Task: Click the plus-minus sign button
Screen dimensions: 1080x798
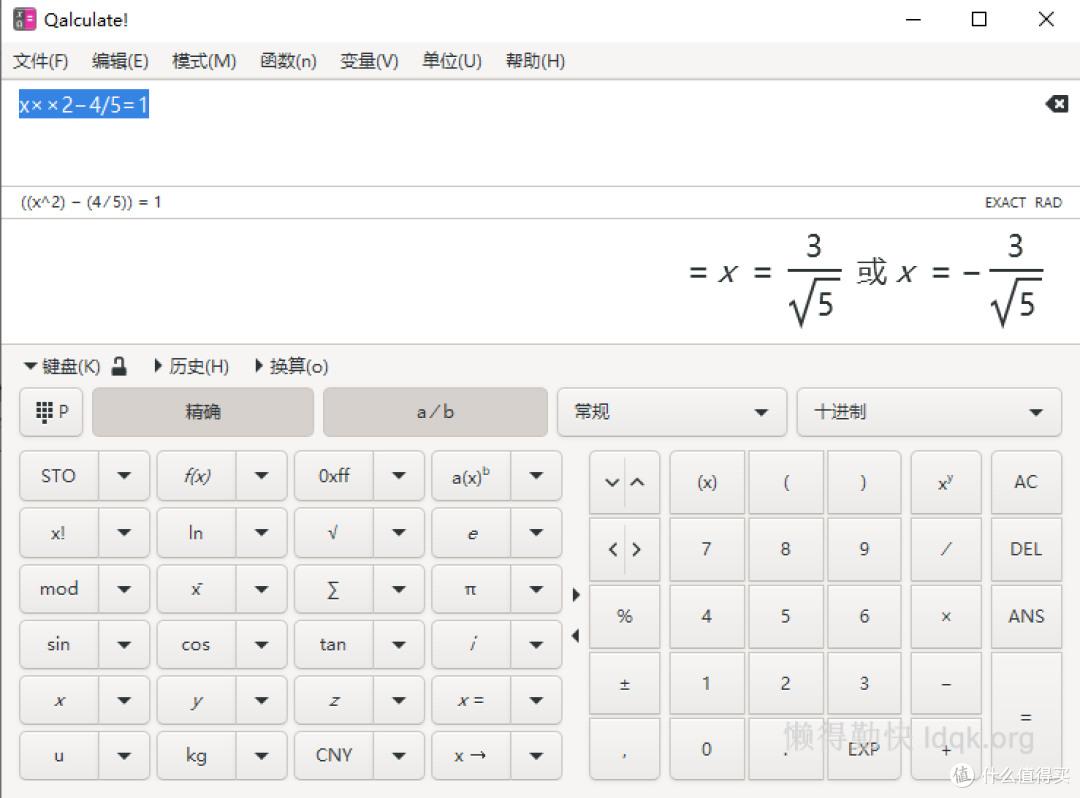Action: 625,684
